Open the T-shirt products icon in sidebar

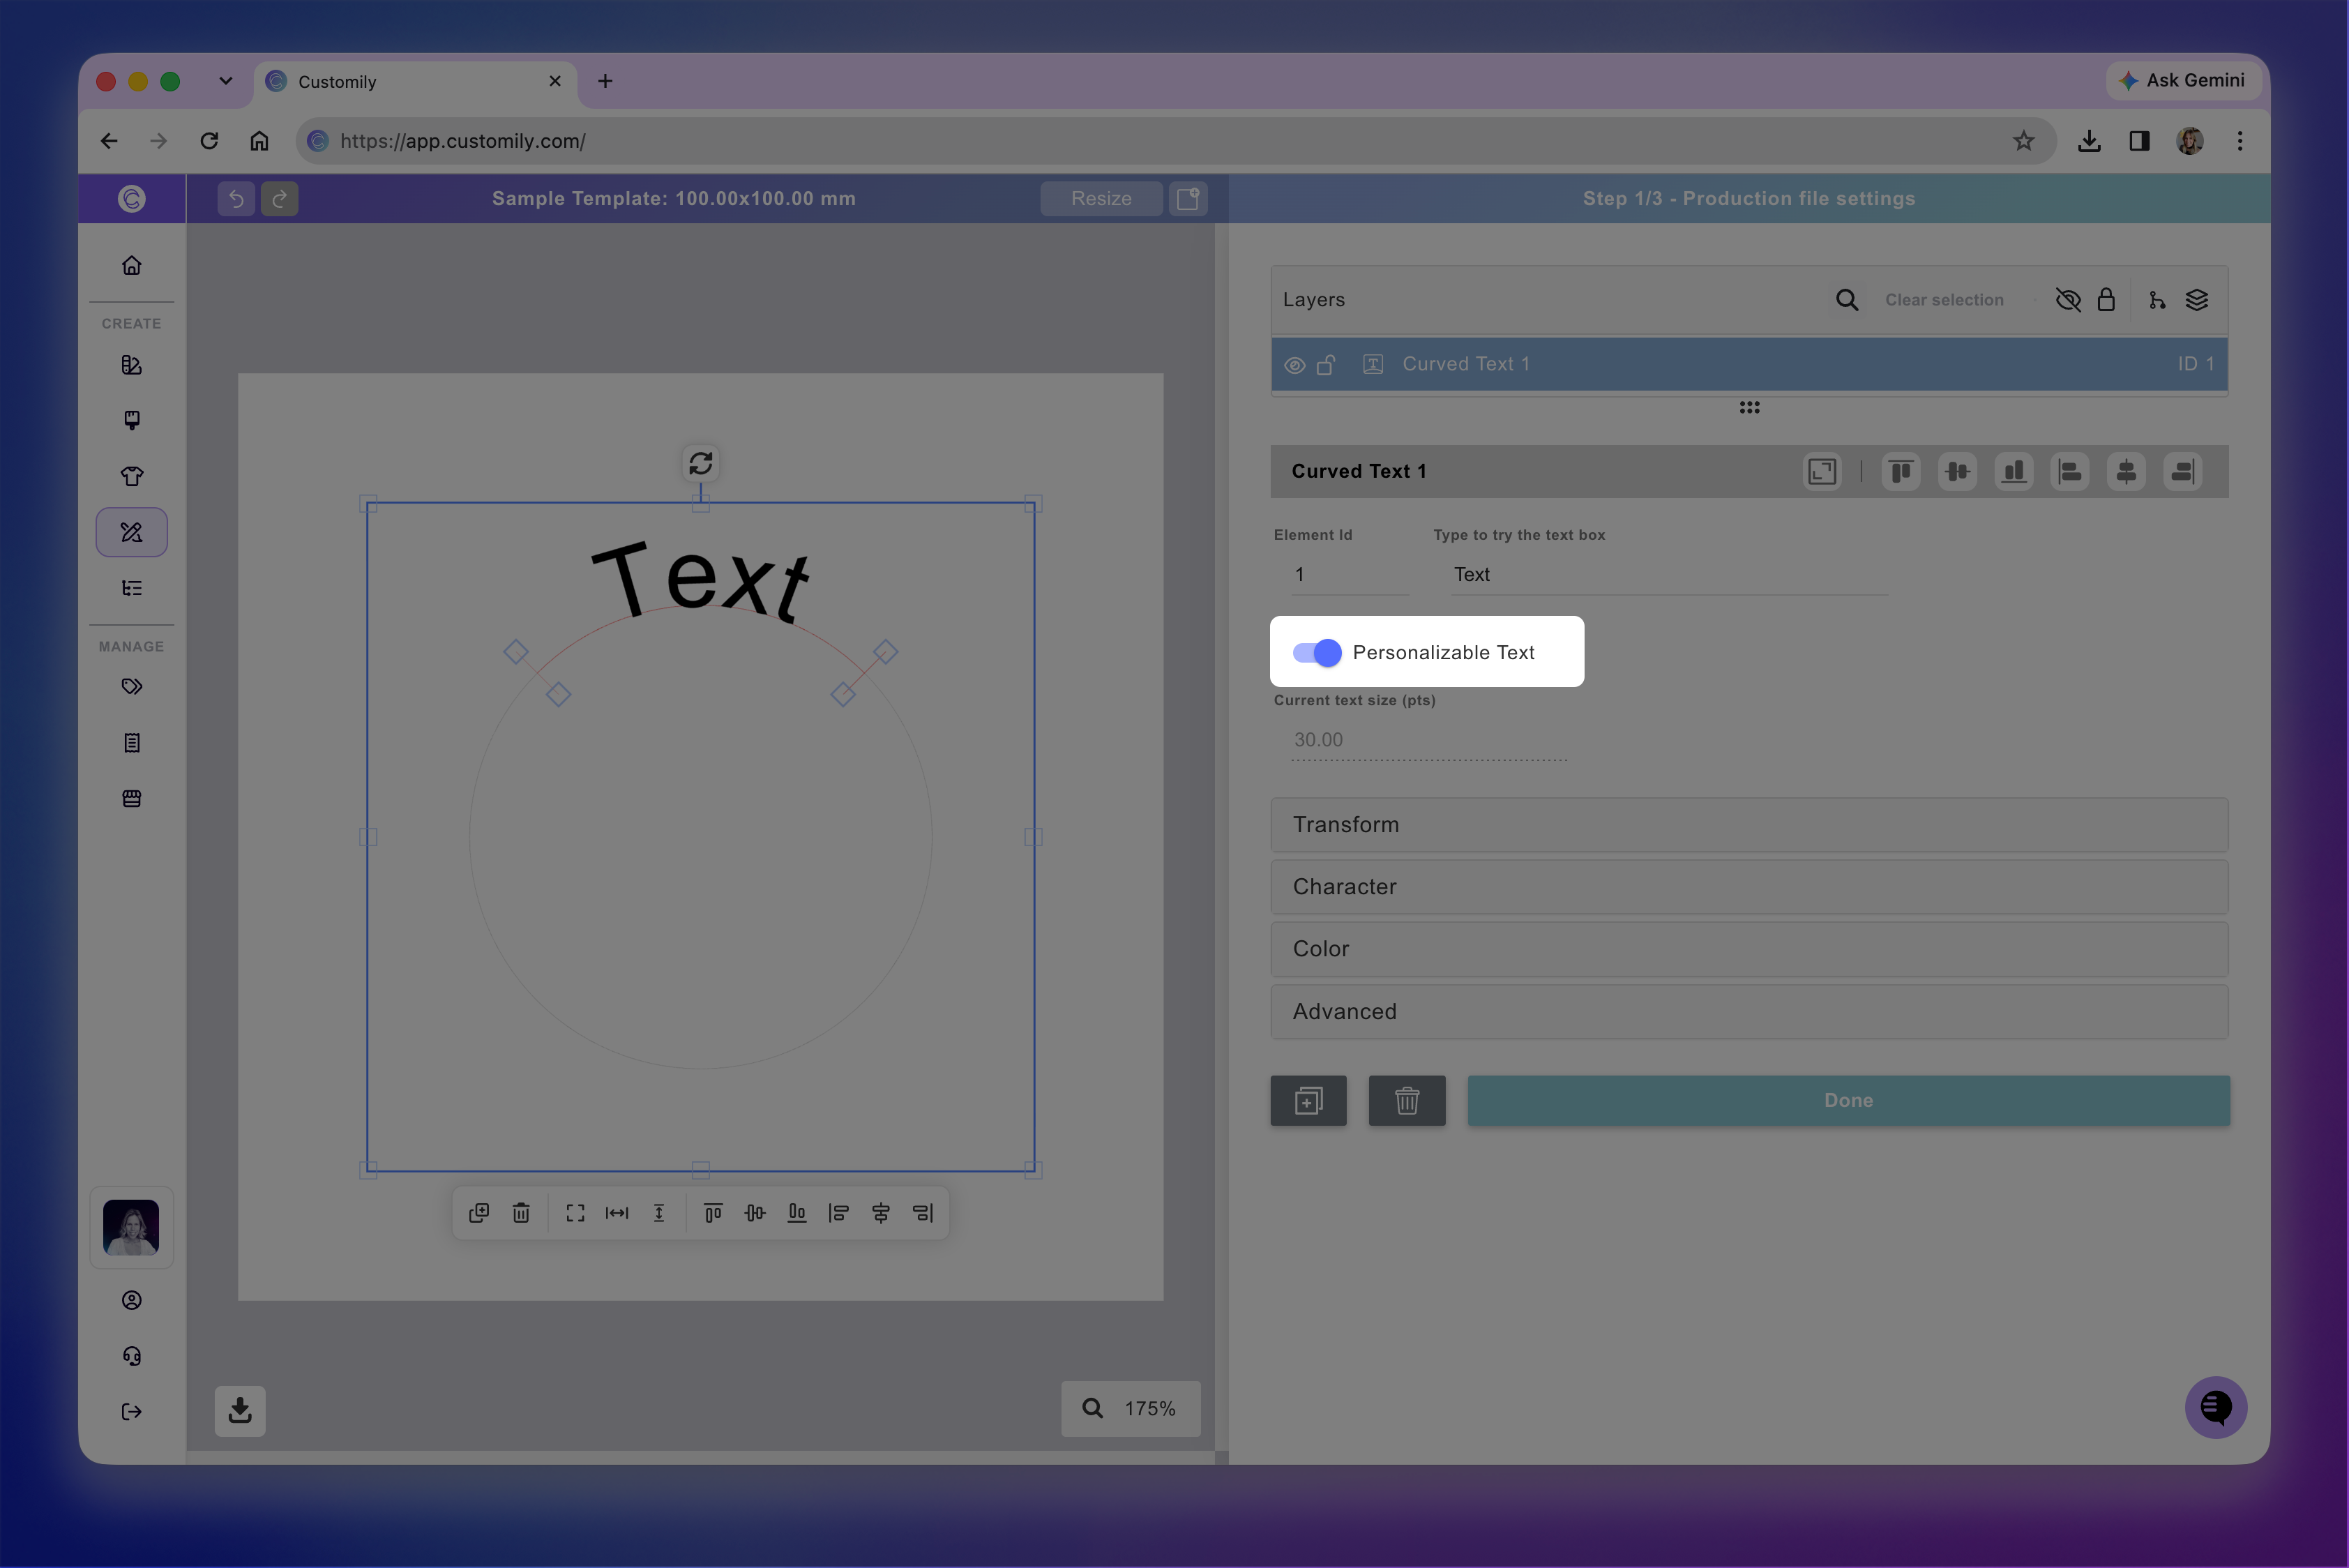(132, 476)
